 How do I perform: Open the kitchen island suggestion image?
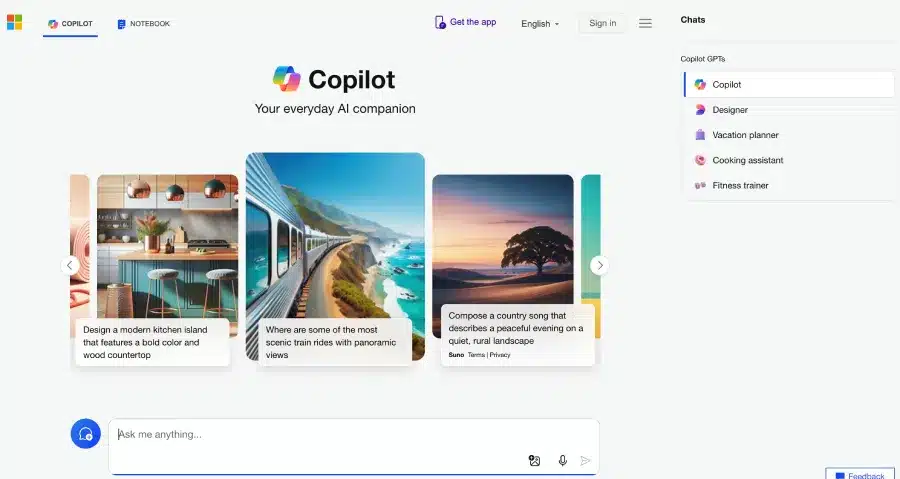point(168,247)
